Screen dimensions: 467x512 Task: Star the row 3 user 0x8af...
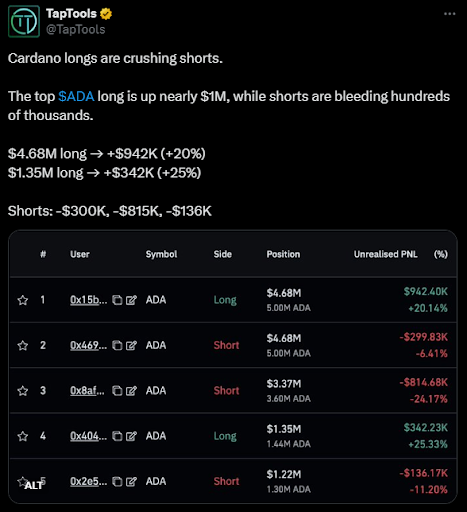tap(23, 391)
